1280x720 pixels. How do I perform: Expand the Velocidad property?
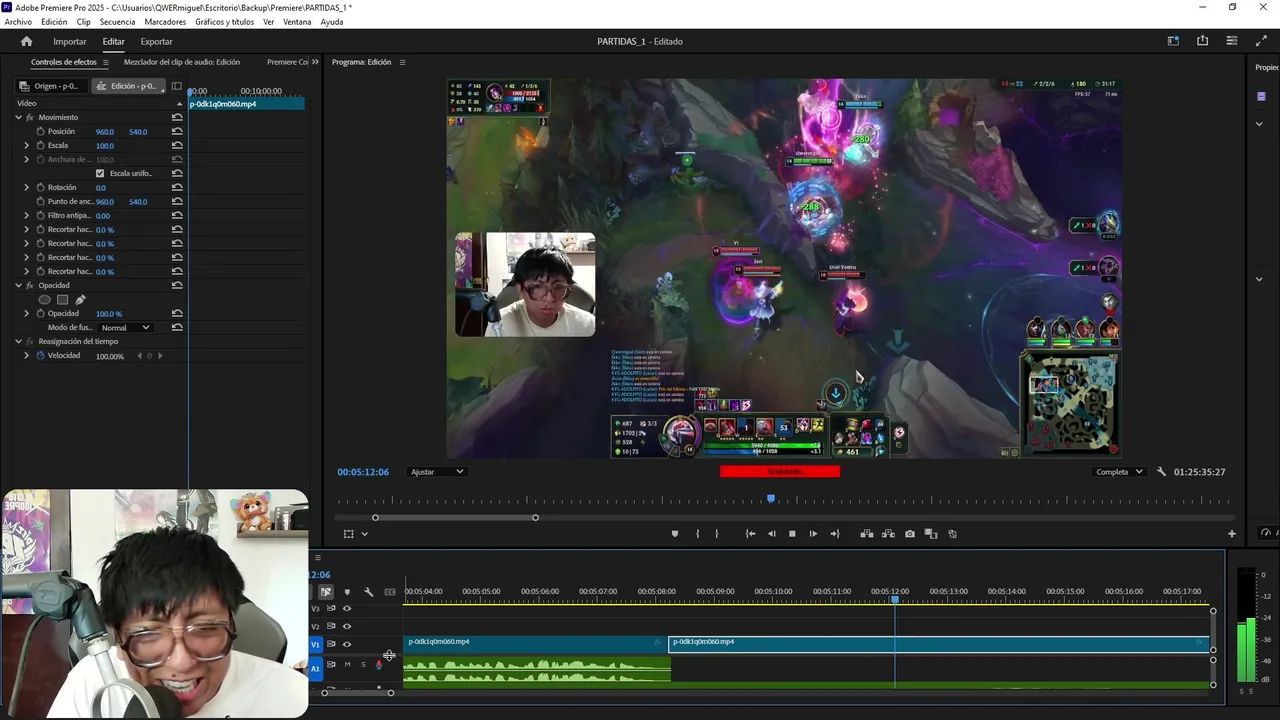coord(27,355)
